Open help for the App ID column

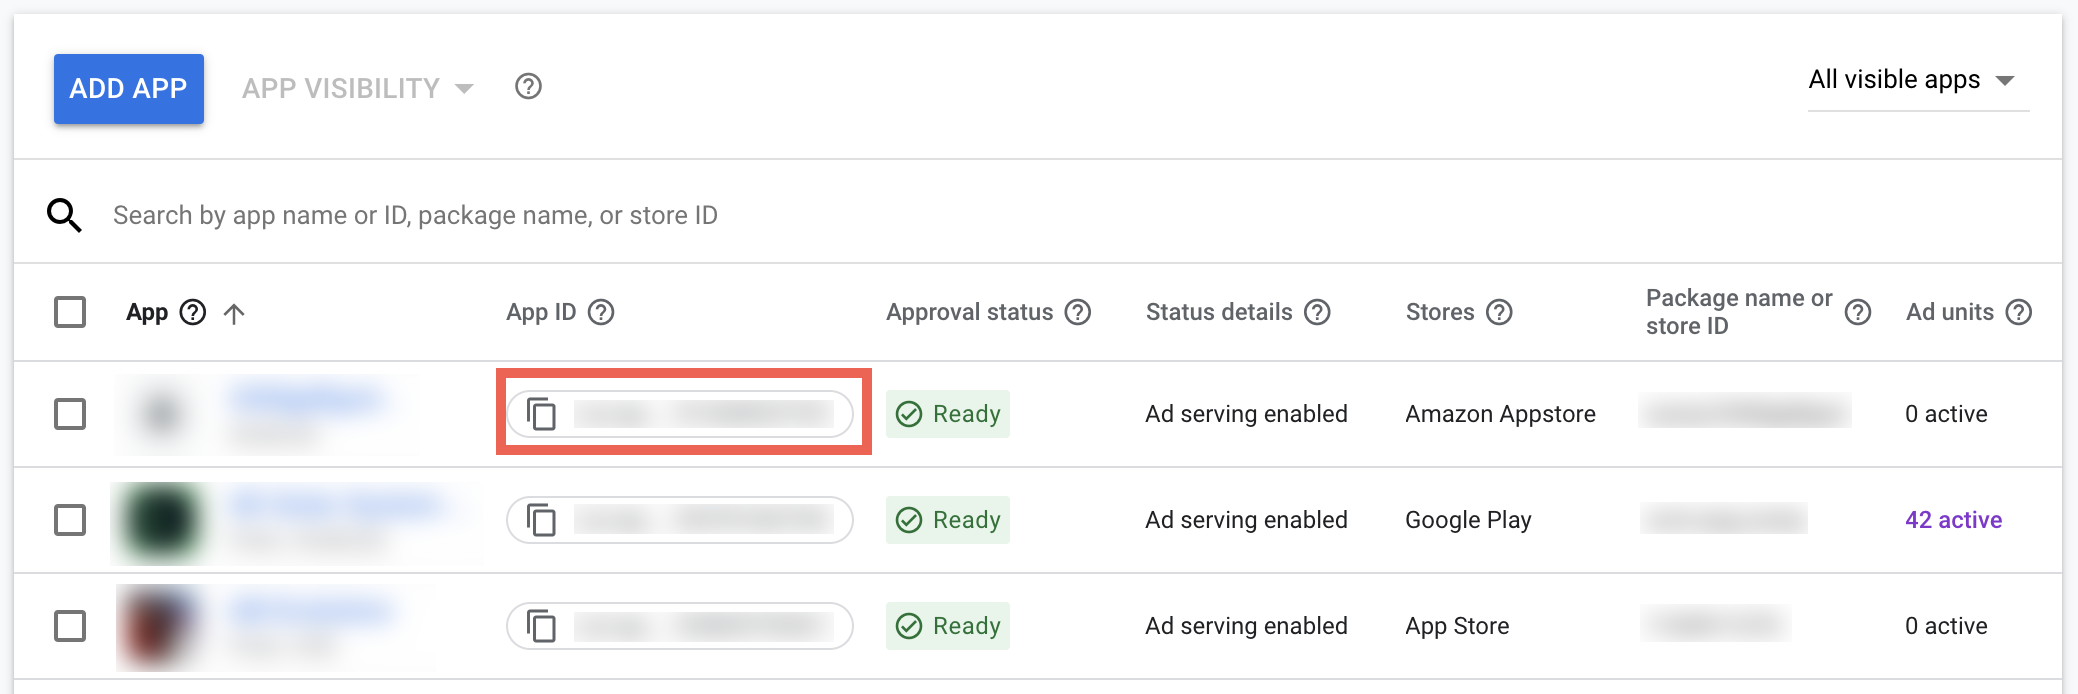(601, 312)
